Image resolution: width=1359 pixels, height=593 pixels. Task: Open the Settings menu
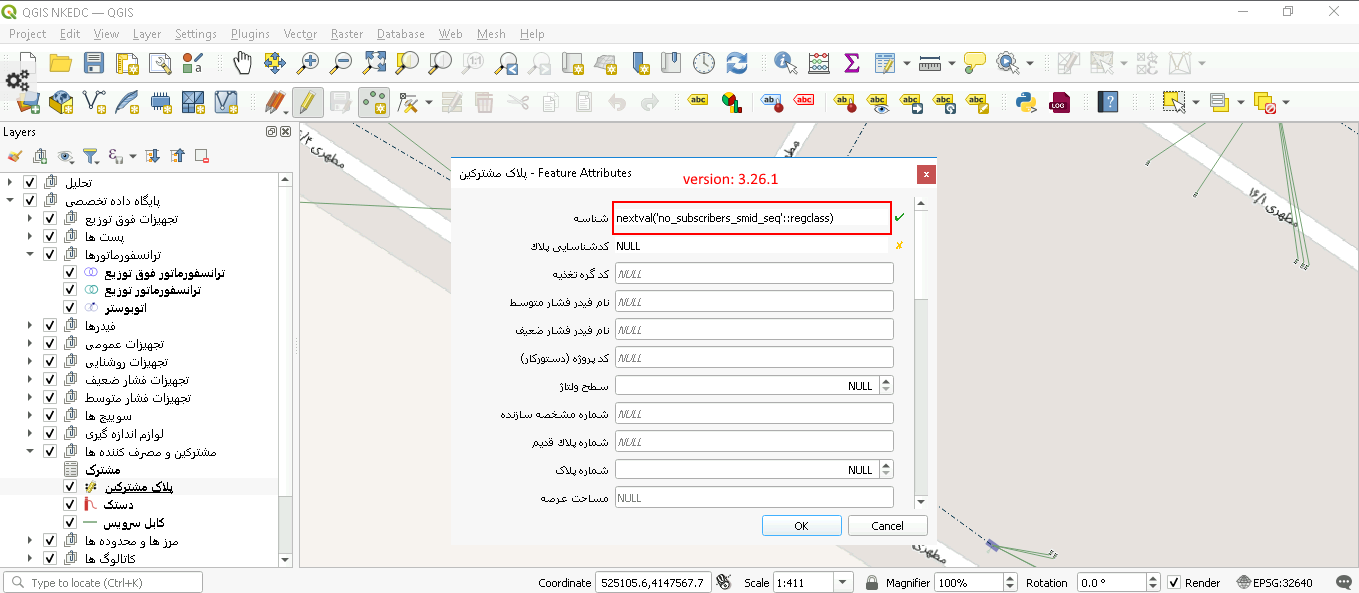[x=196, y=33]
